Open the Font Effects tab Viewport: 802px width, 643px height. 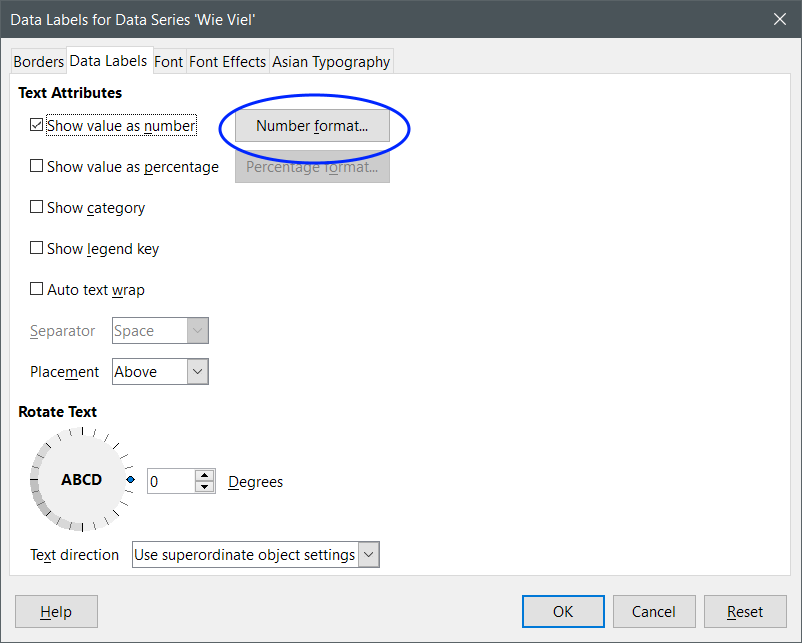tap(227, 61)
